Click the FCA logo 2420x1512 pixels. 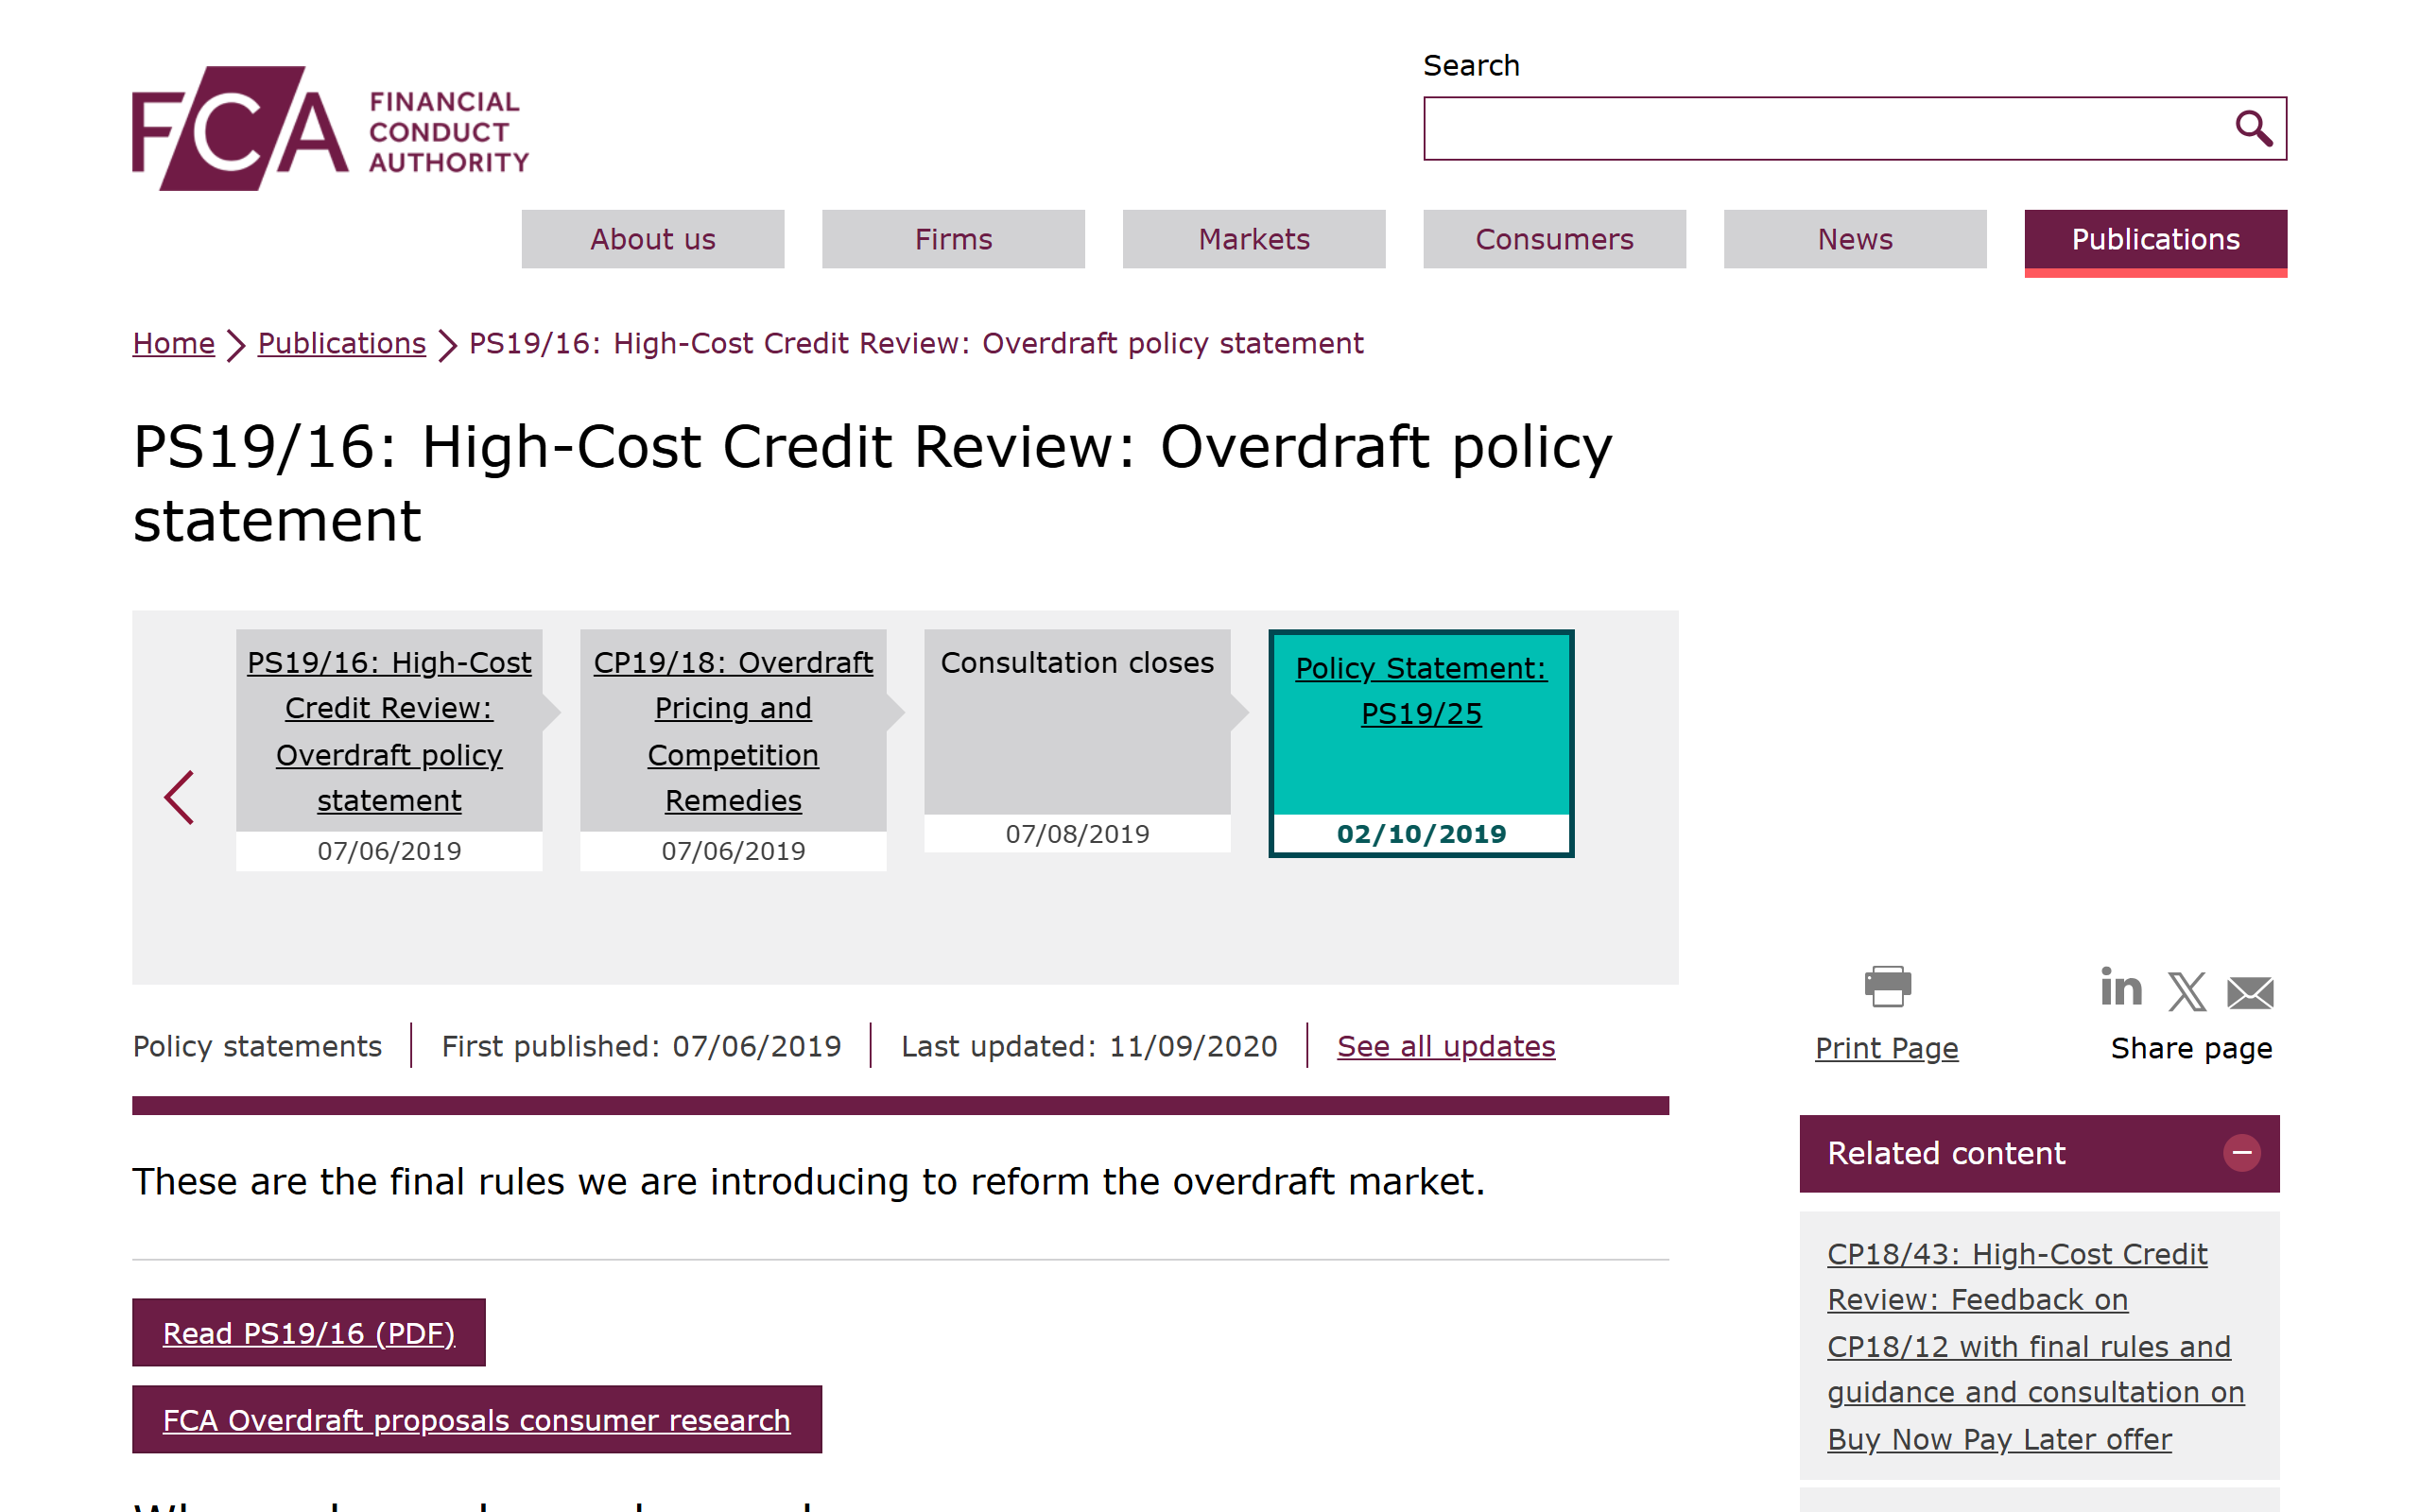pos(330,128)
